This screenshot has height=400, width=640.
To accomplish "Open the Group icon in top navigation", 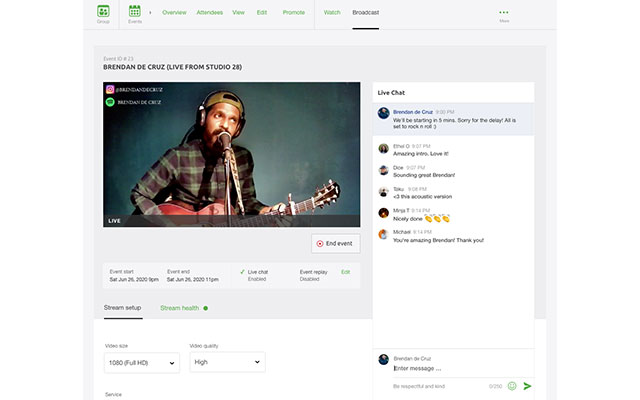I will (x=103, y=12).
